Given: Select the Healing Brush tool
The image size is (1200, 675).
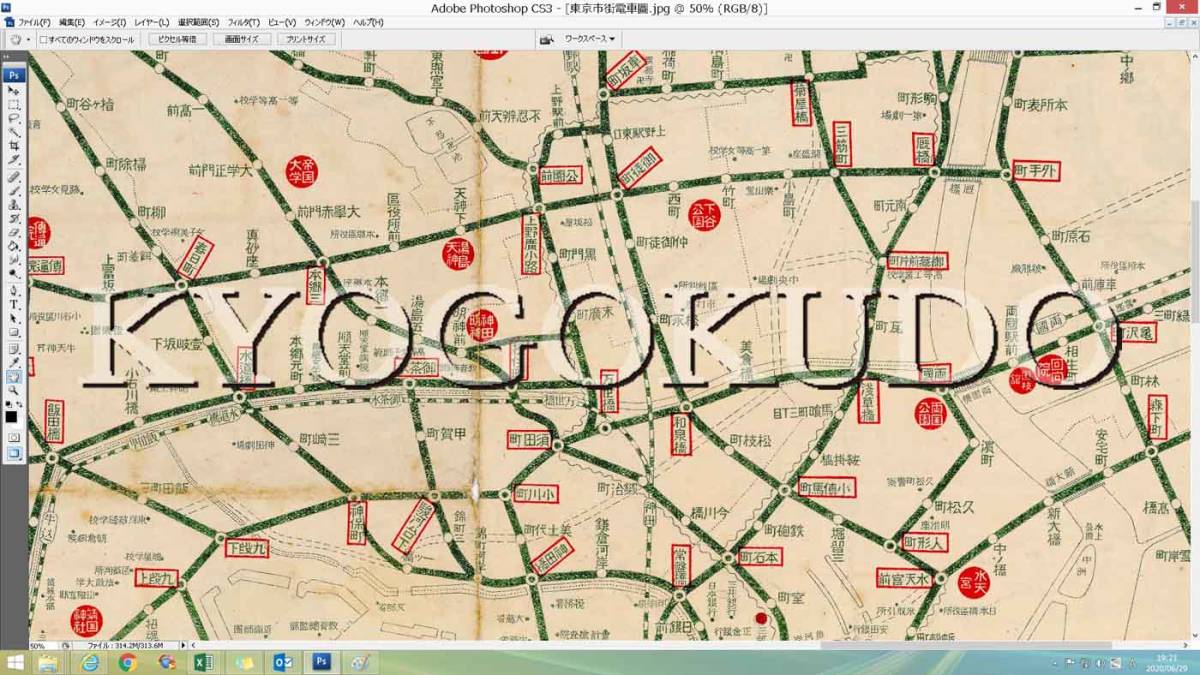Looking at the screenshot, I should [x=14, y=175].
